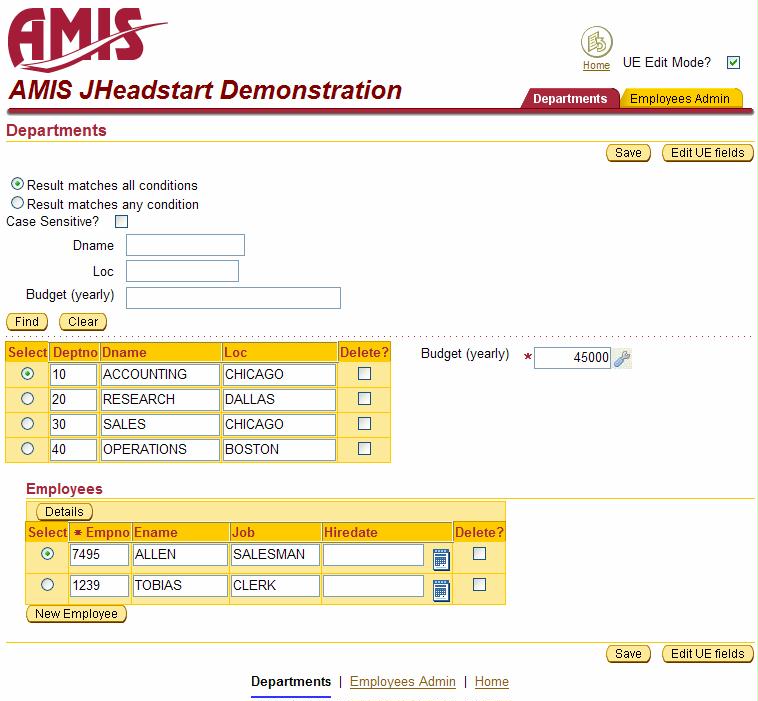Open the Departments tab
The image size is (758, 701).
tap(569, 99)
